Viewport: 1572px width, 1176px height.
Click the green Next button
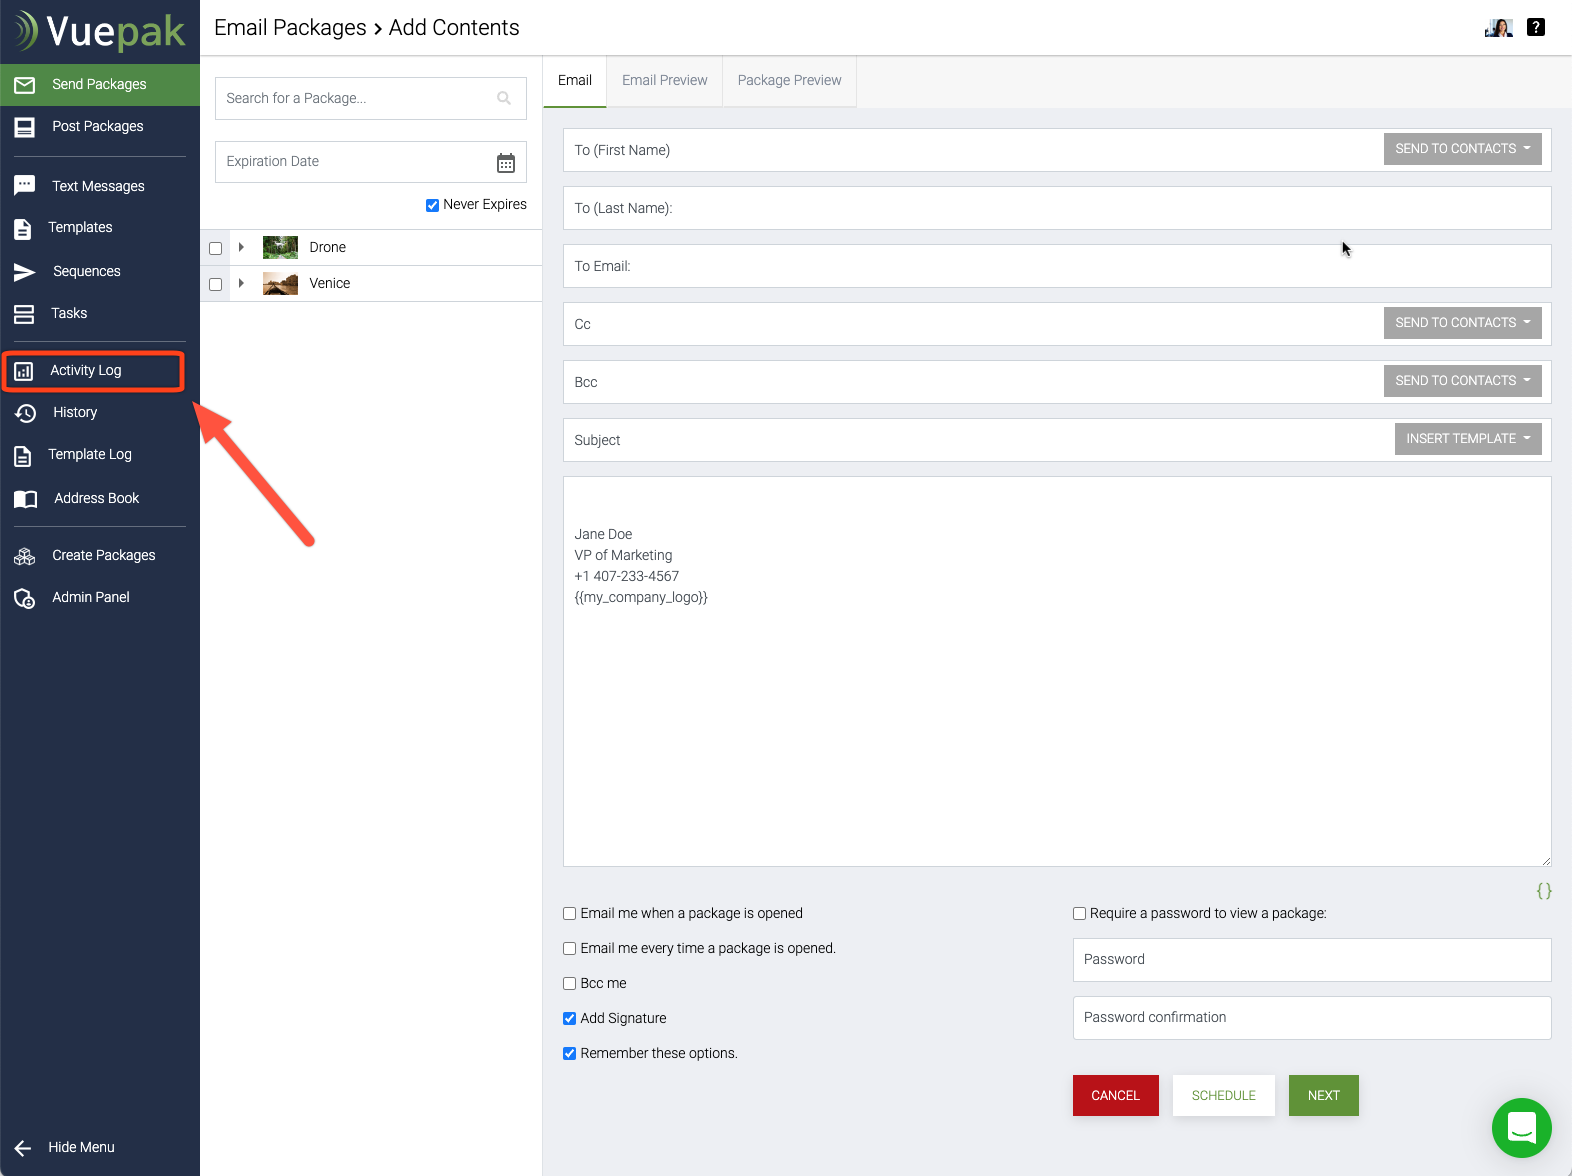click(1323, 1096)
